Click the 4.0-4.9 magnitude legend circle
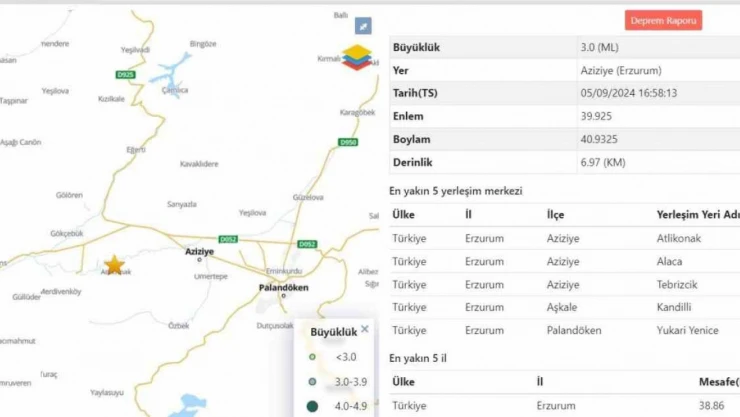 point(313,406)
